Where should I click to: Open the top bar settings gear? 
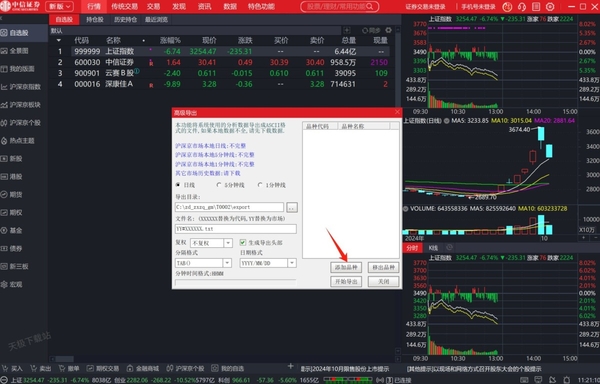pyautogui.click(x=550, y=7)
